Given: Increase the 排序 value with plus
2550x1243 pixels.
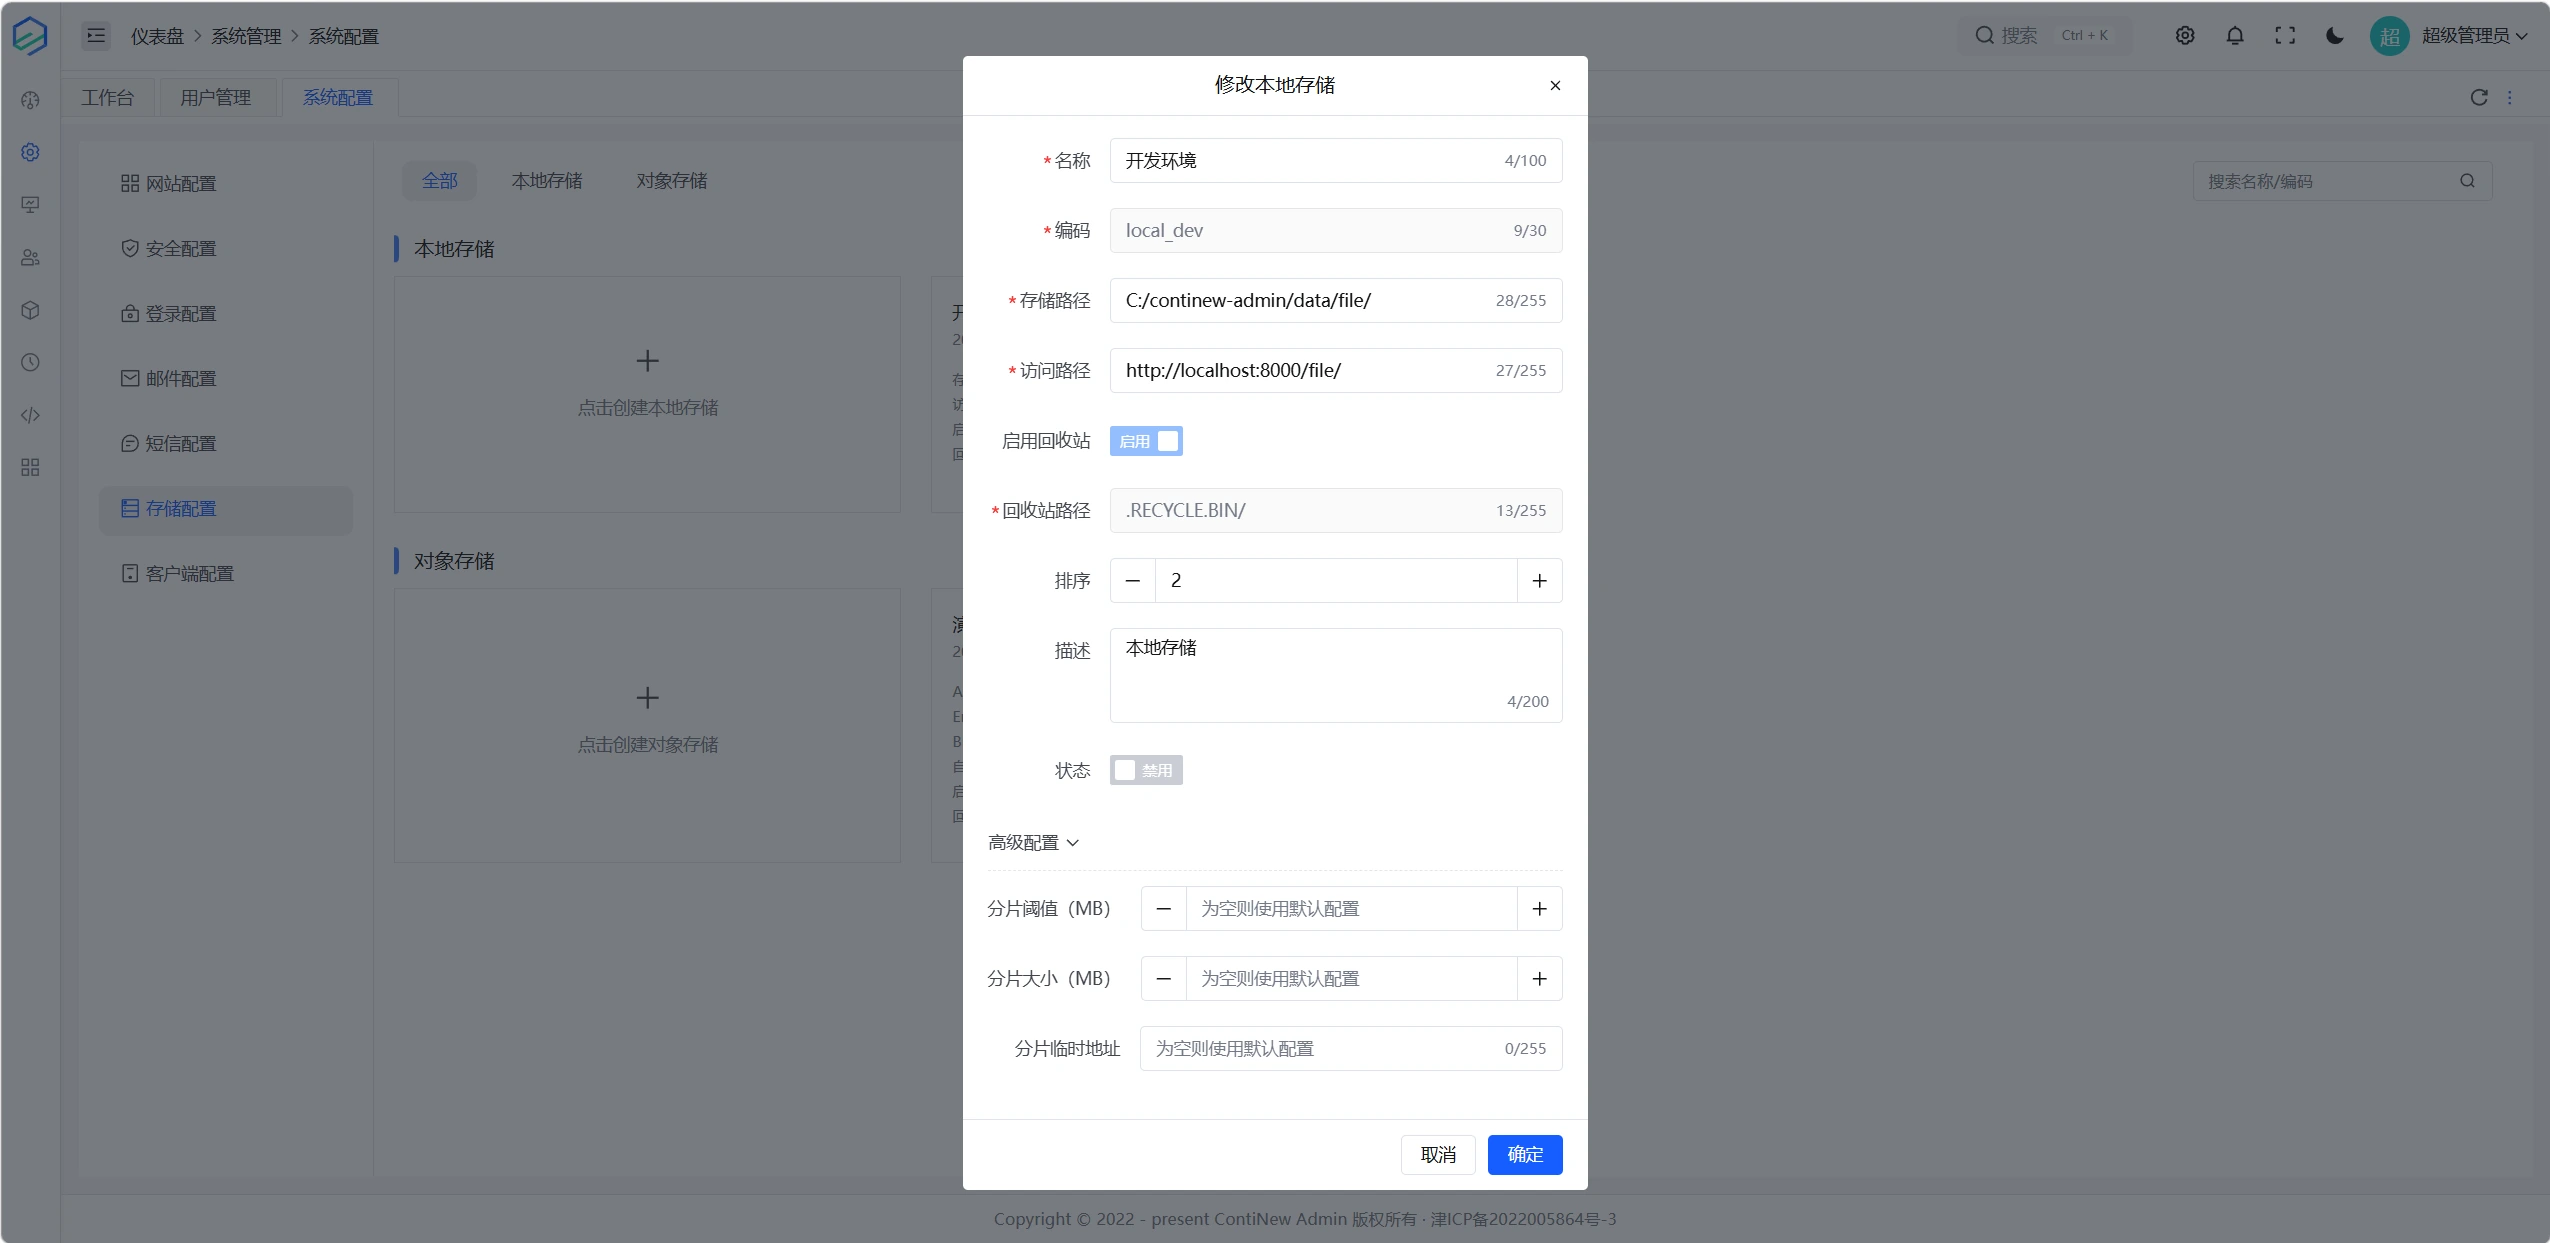Looking at the screenshot, I should pos(1539,581).
